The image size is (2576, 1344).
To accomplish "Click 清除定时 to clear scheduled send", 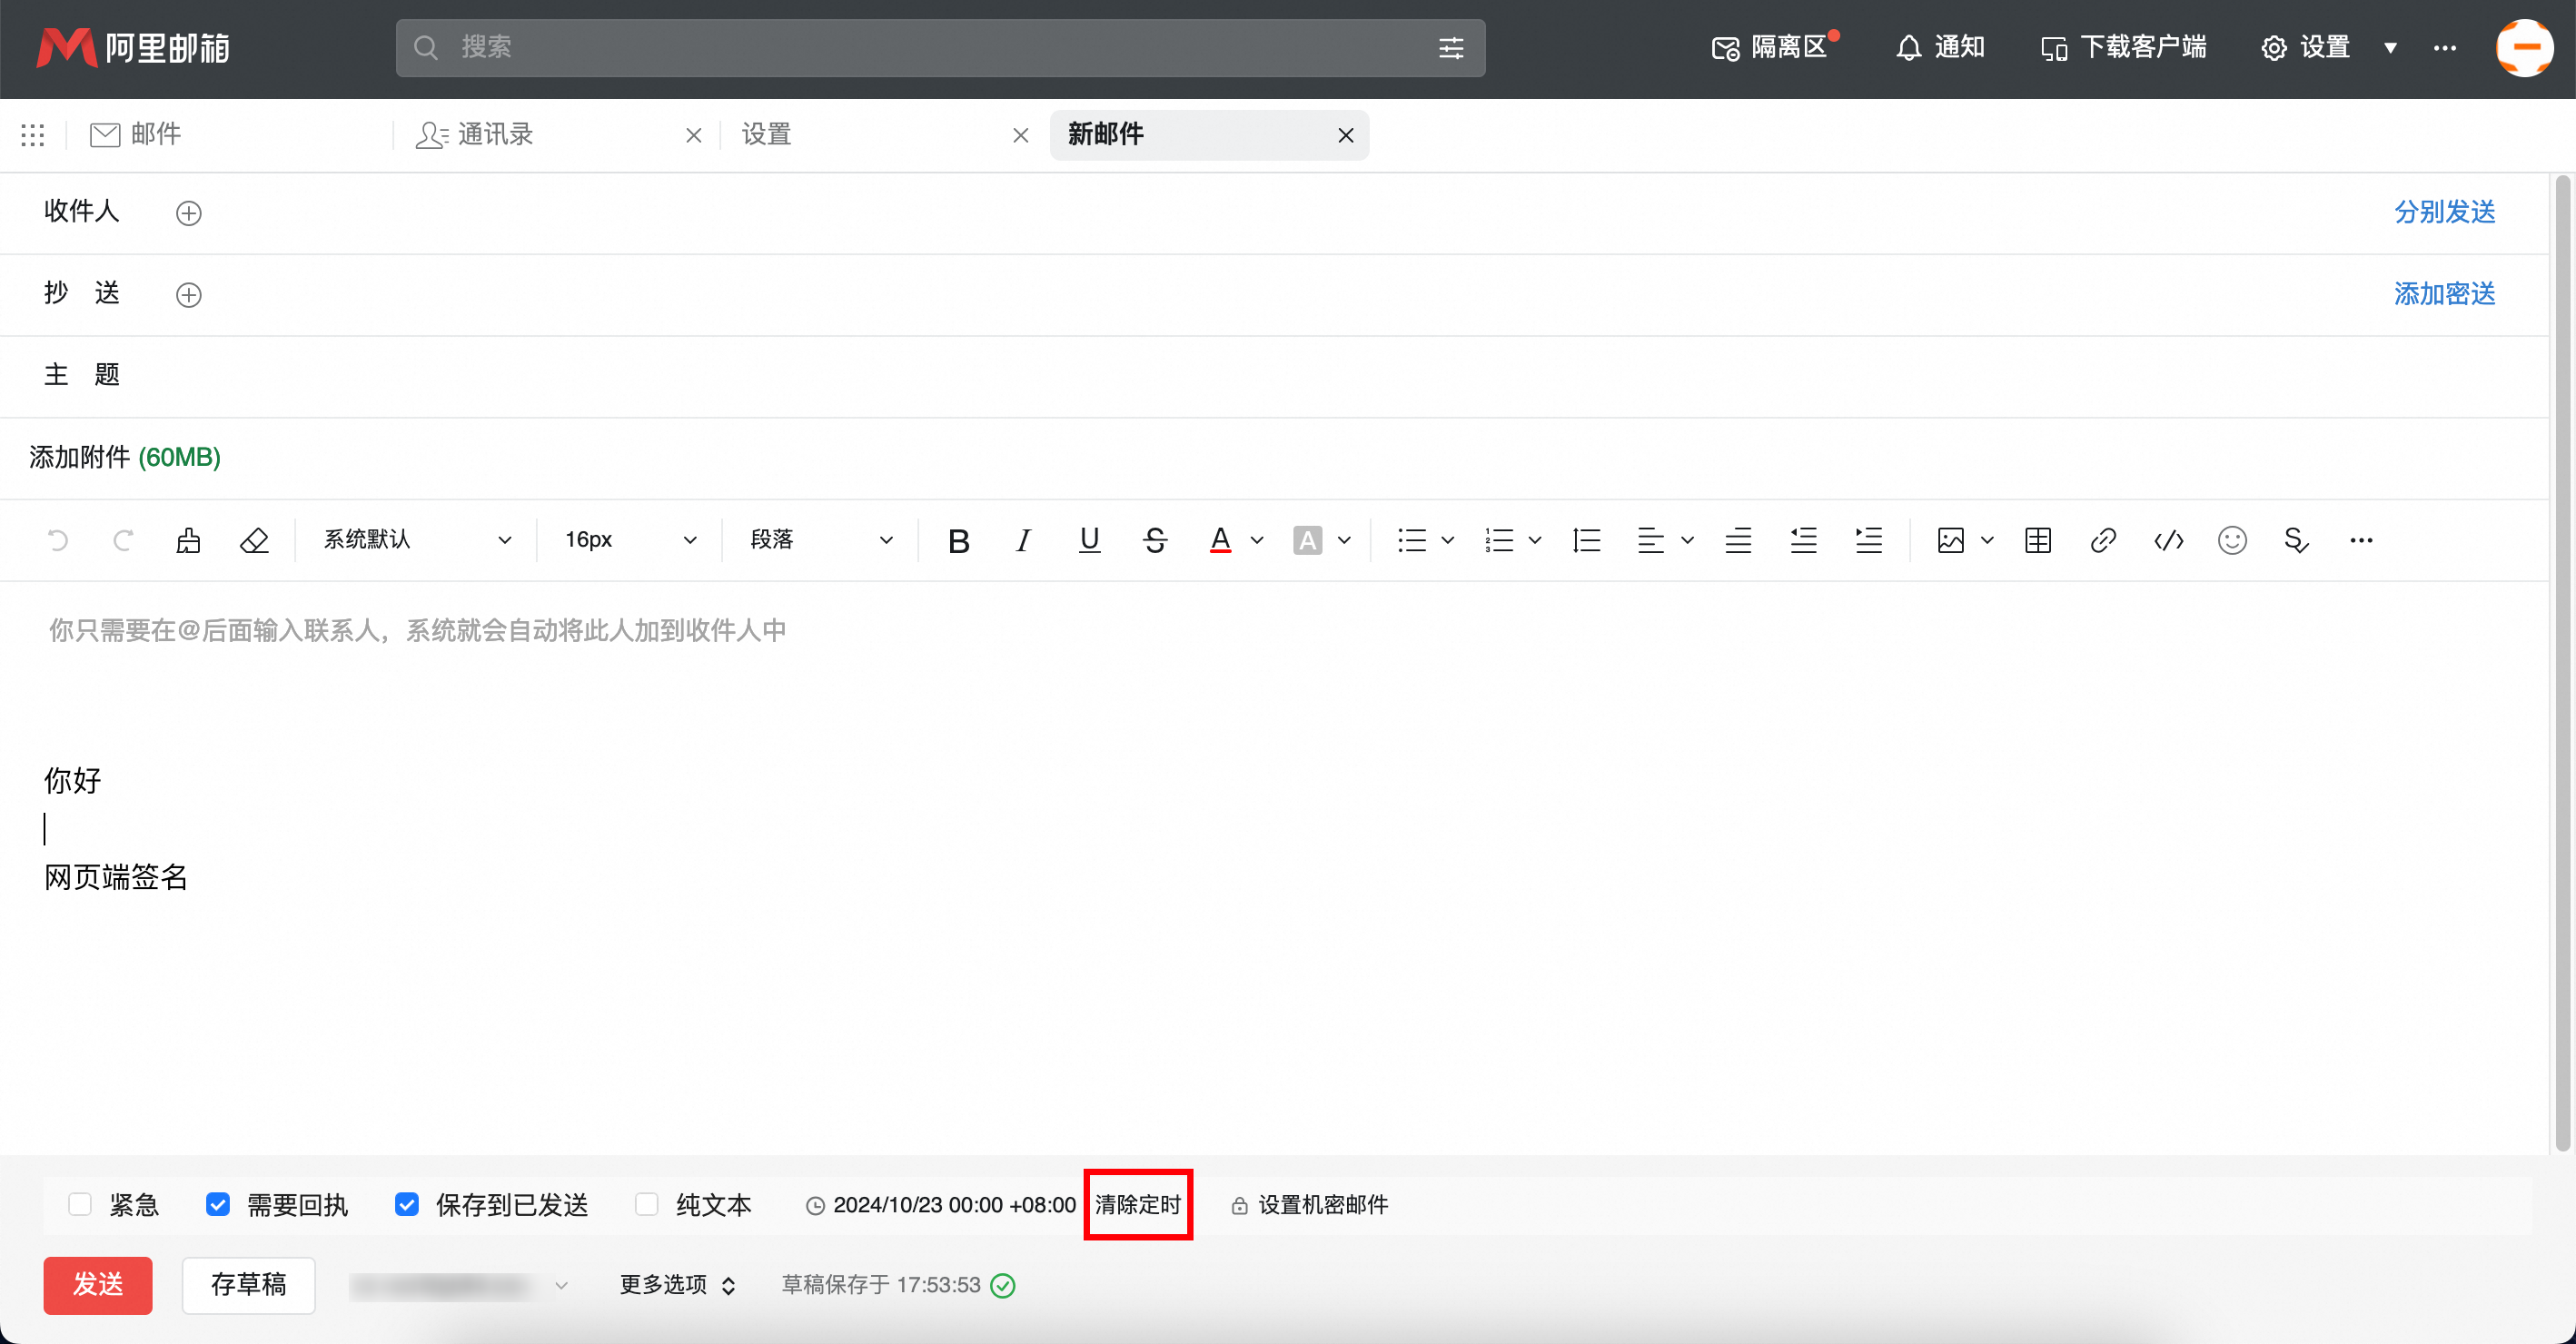I will (x=1138, y=1205).
